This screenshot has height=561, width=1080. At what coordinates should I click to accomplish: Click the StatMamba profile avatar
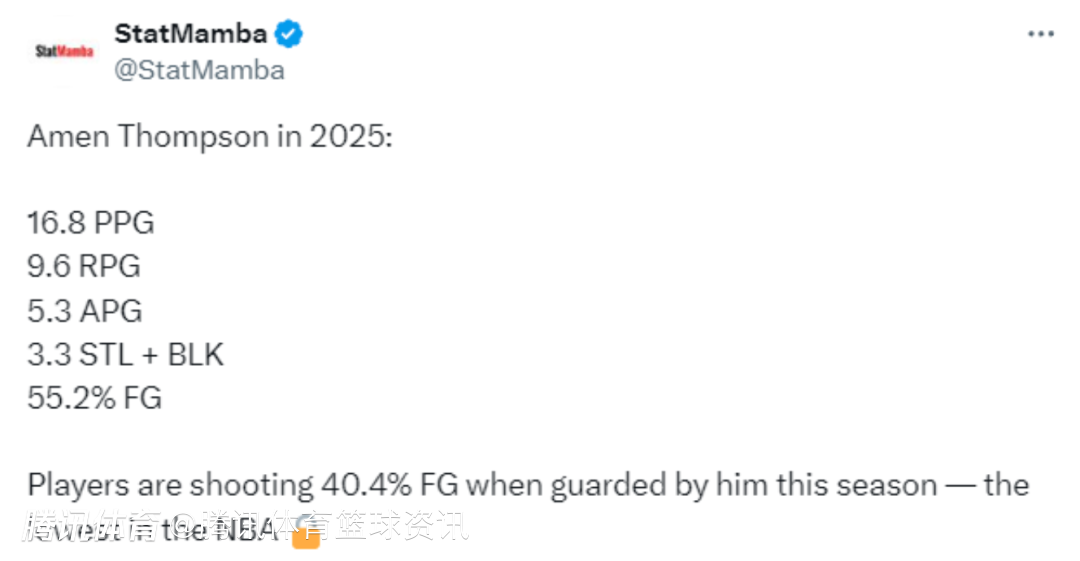pyautogui.click(x=64, y=51)
